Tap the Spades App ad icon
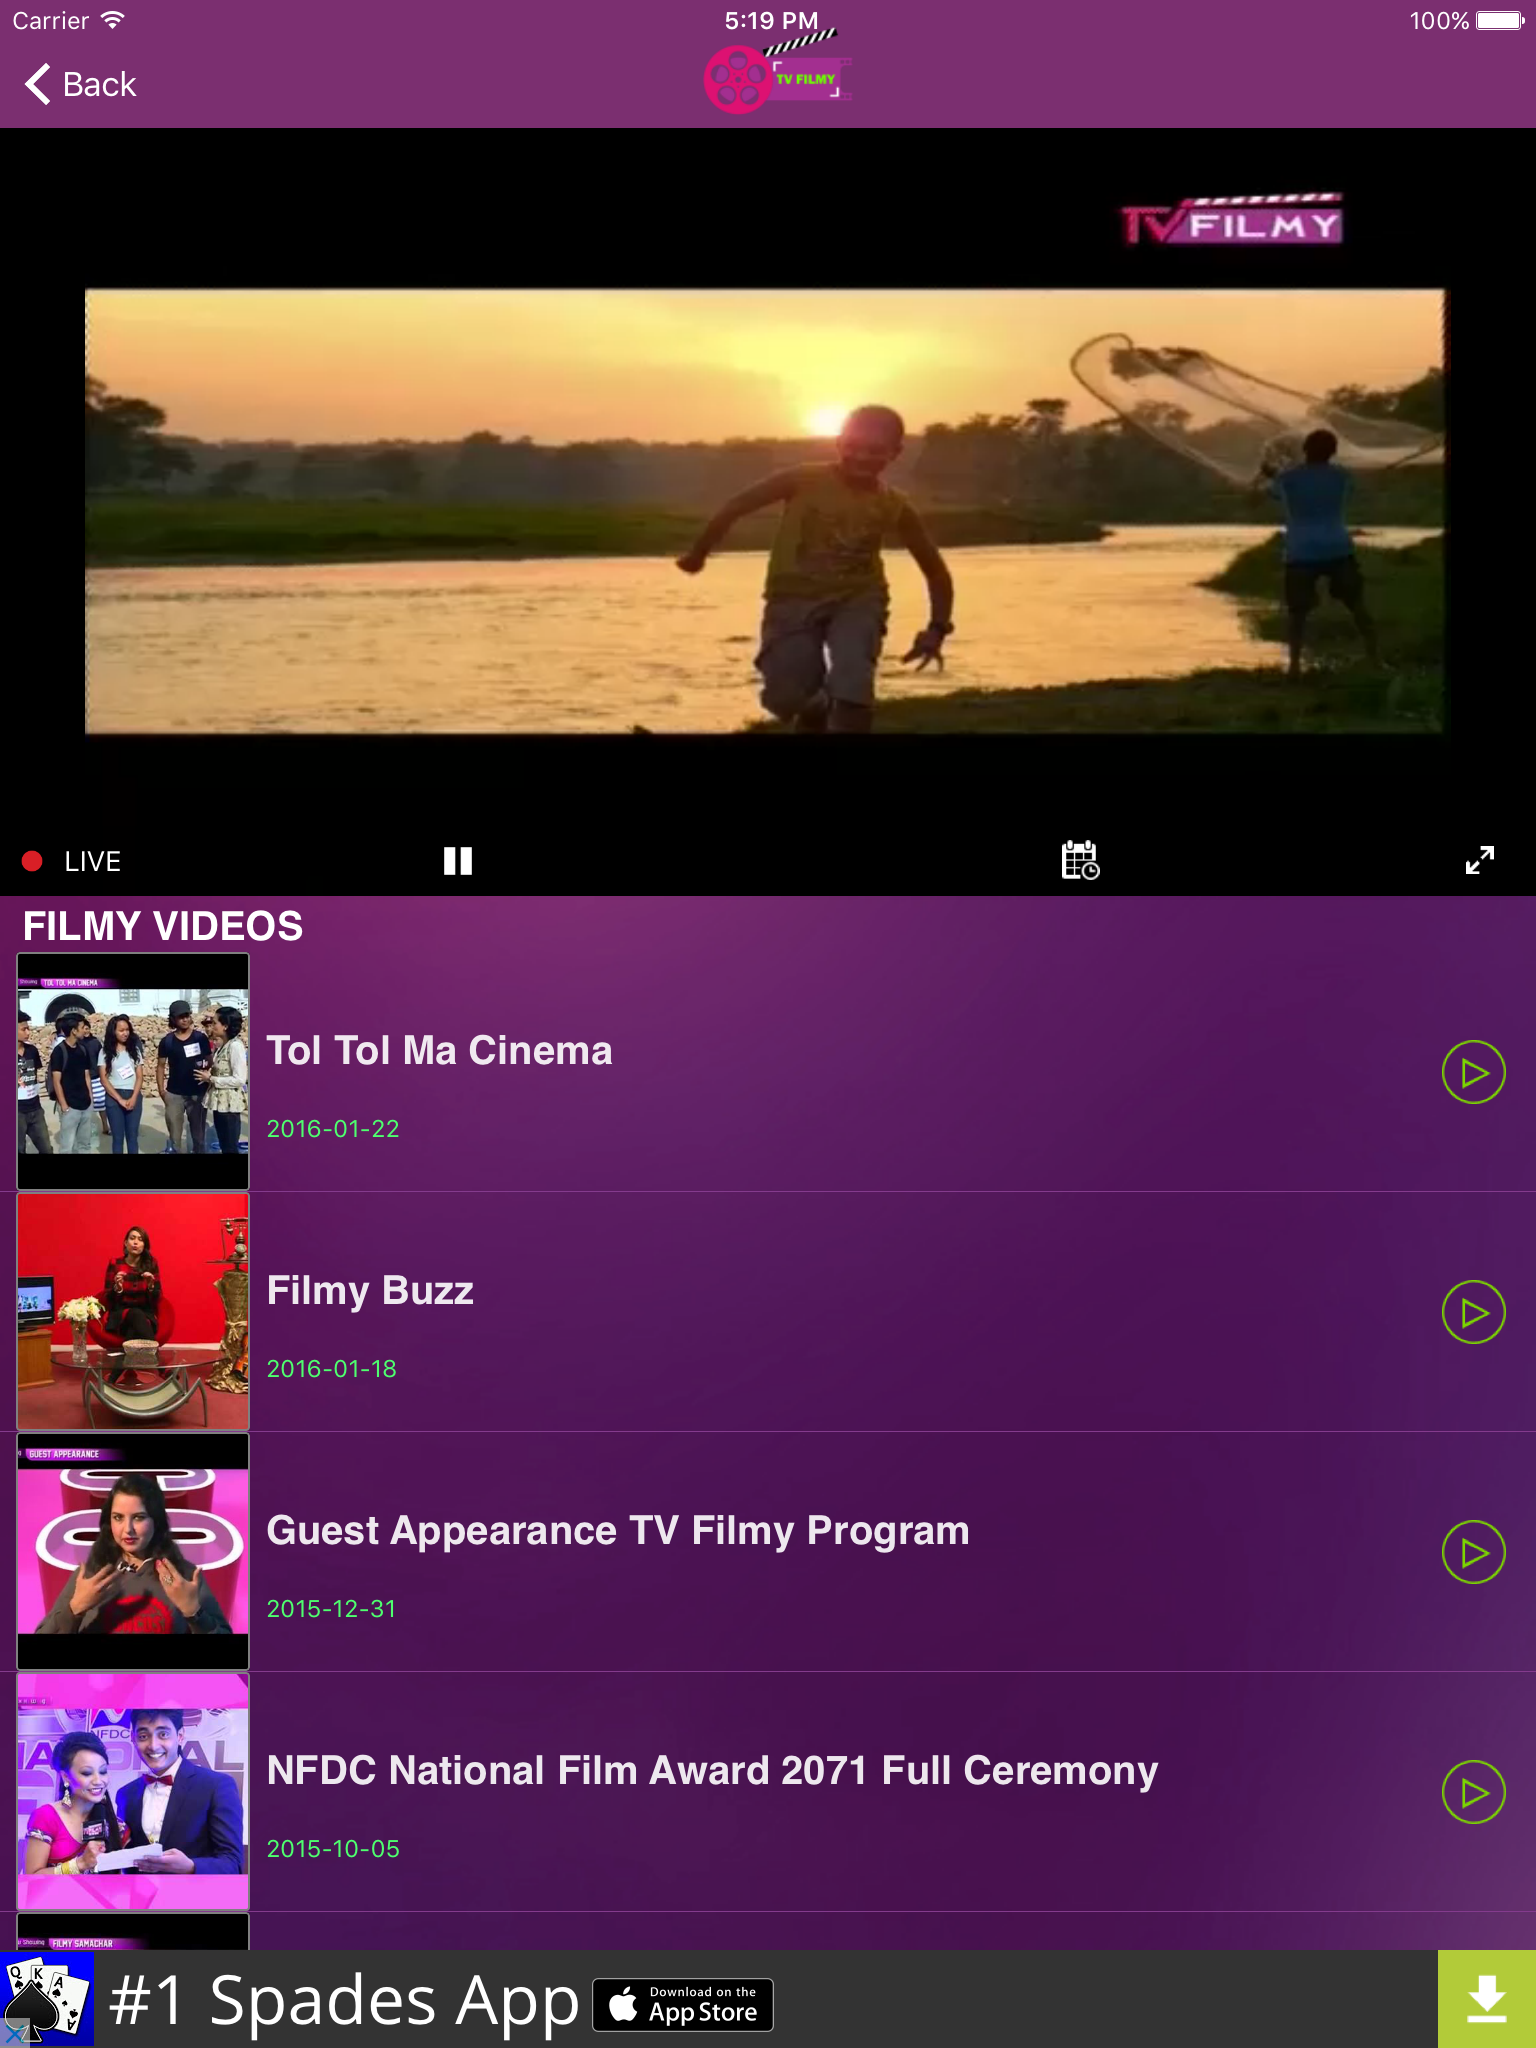The height and width of the screenshot is (2048, 1536). click(x=47, y=1999)
